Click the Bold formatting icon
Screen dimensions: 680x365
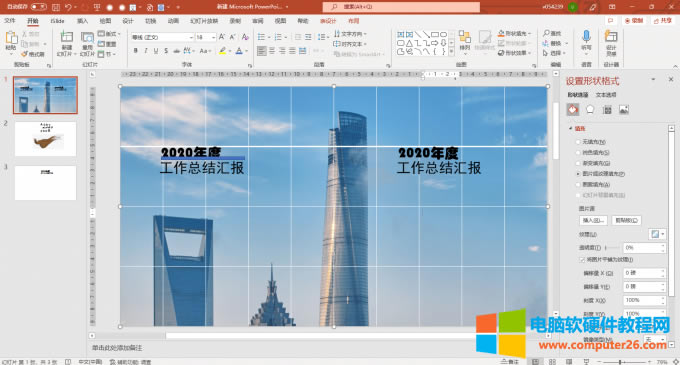pos(136,51)
